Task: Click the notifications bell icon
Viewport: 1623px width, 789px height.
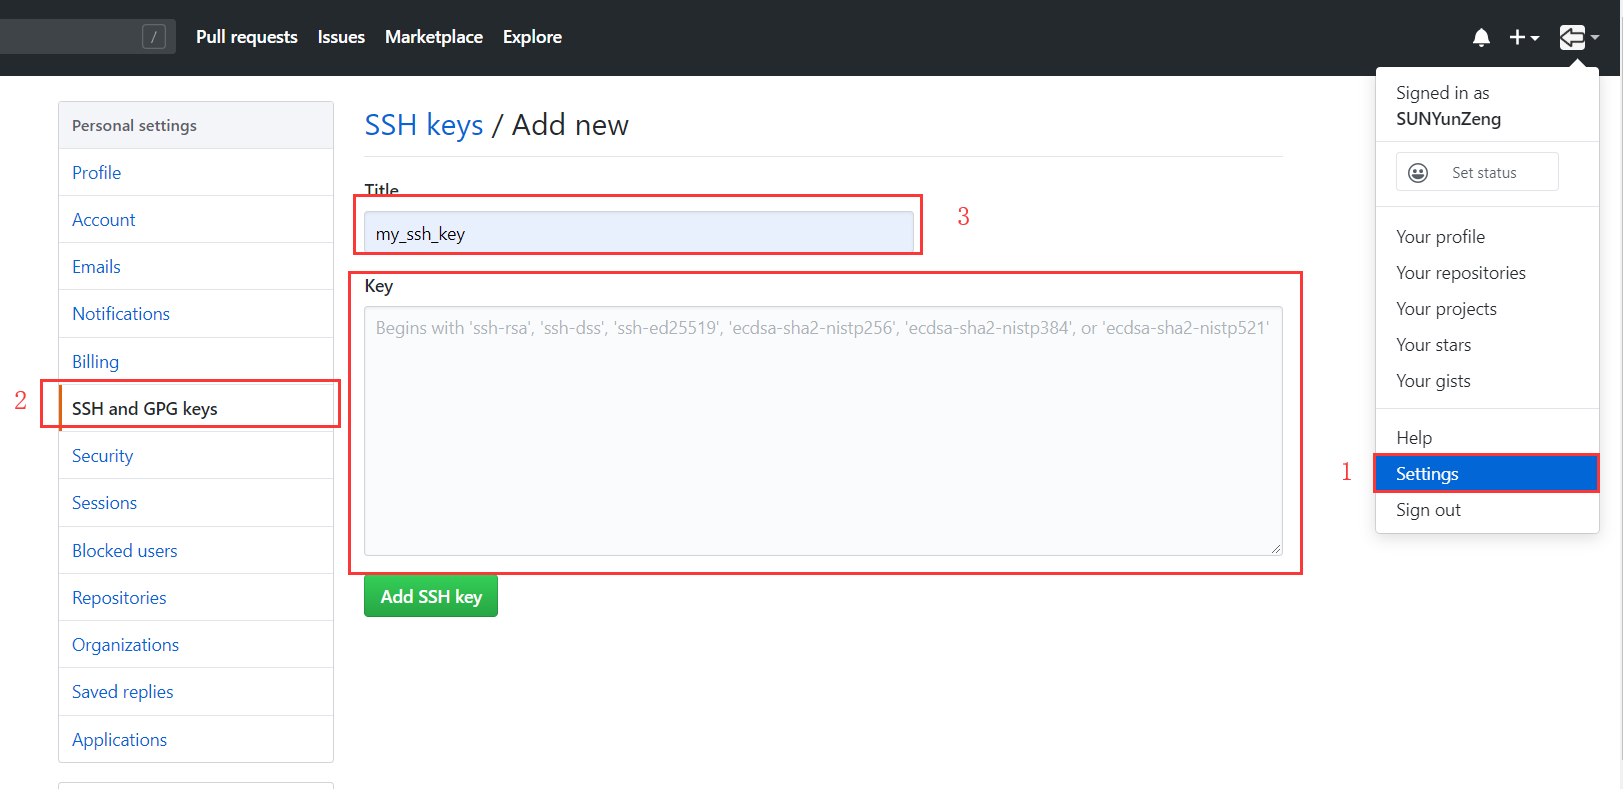Action: point(1481,38)
